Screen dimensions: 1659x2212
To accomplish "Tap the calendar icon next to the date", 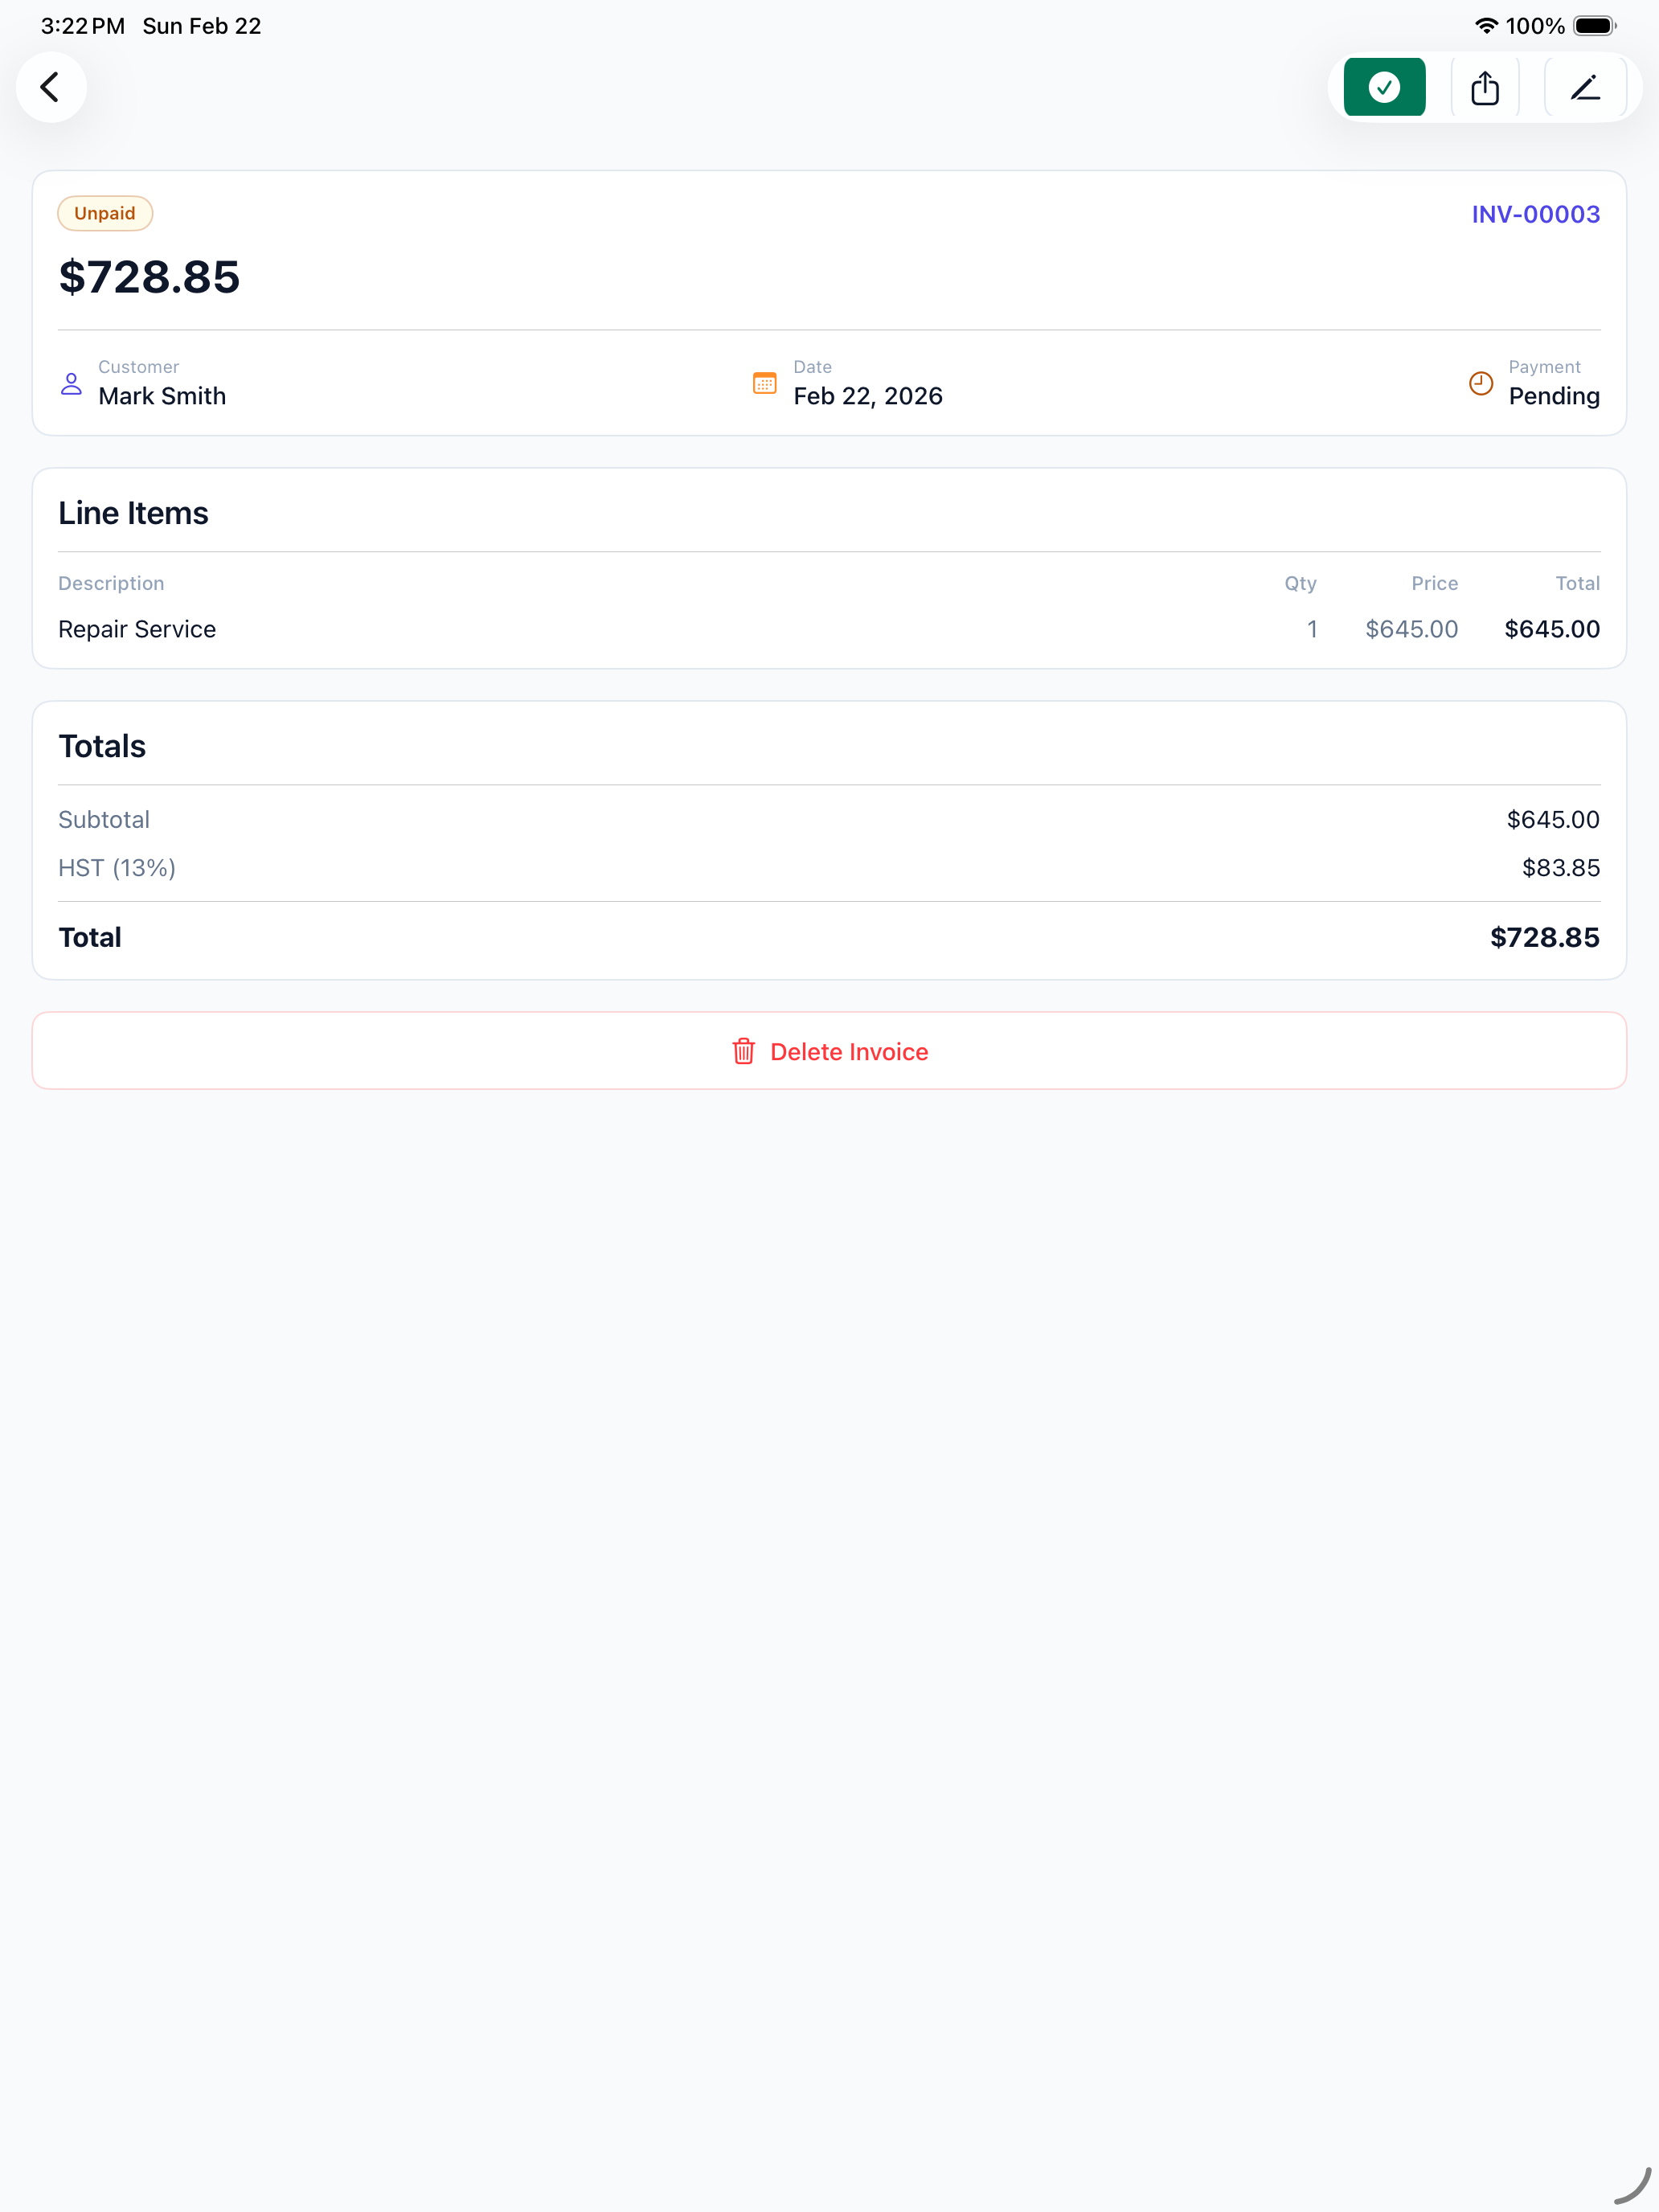I will [x=764, y=383].
